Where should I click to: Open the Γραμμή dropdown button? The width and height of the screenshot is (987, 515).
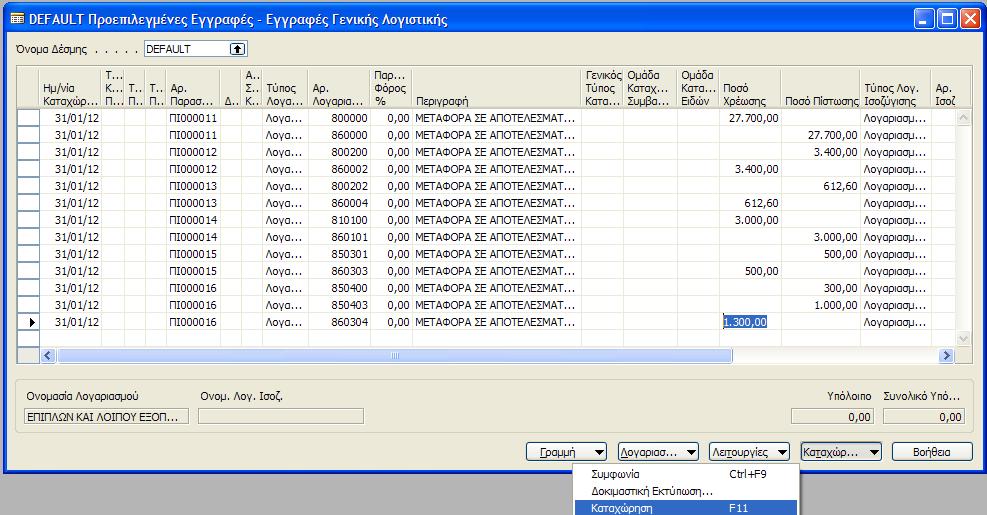[567, 452]
